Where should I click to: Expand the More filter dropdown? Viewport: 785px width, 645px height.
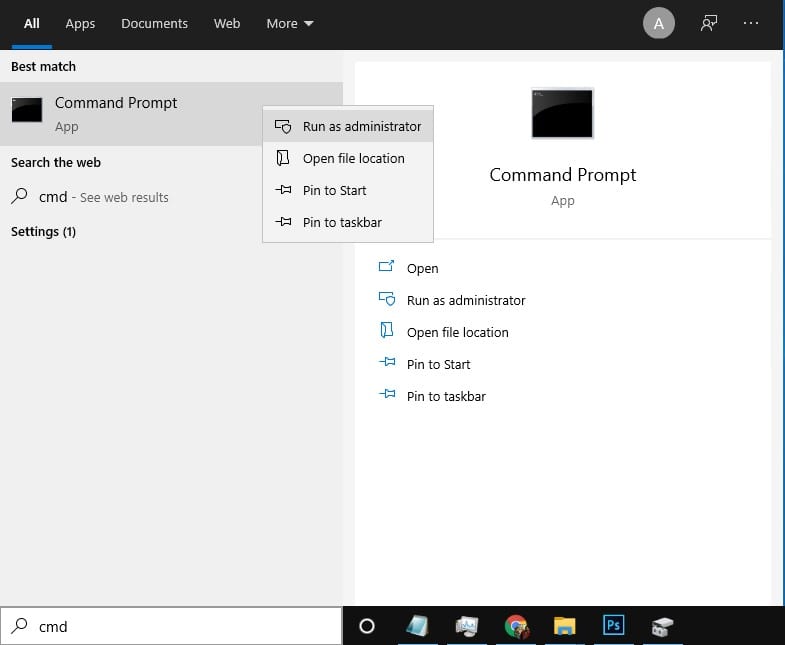coord(289,24)
